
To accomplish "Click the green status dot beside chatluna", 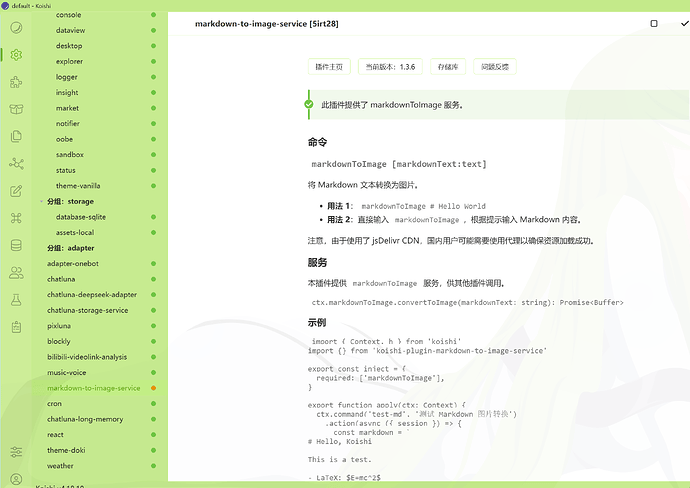I will pos(154,279).
